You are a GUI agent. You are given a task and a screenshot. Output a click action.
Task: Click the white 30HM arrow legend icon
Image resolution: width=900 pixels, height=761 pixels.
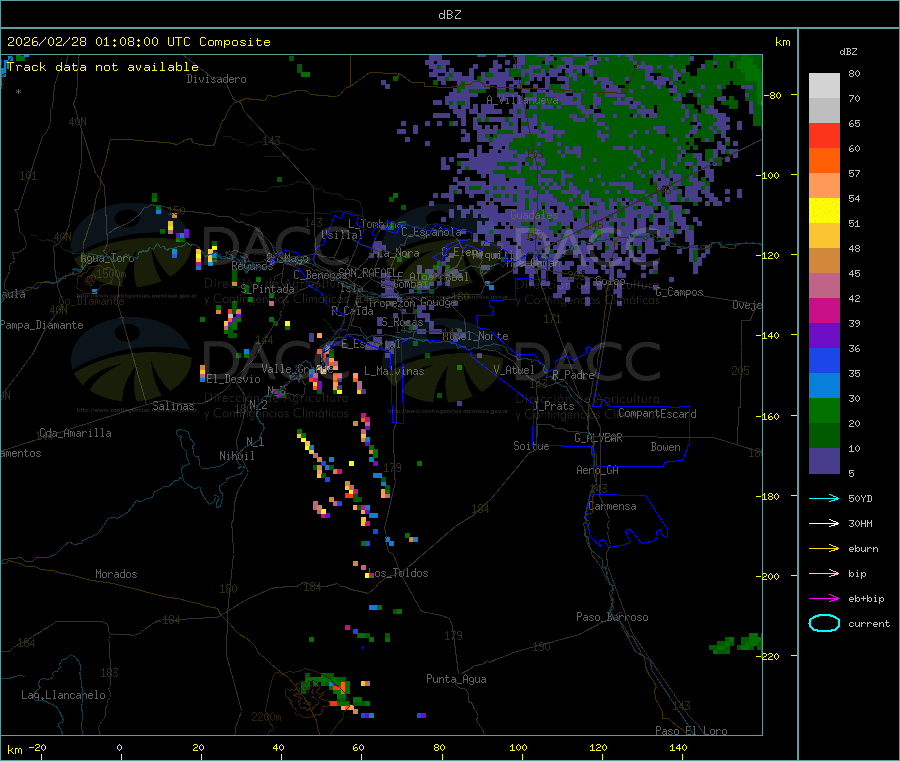pyautogui.click(x=824, y=523)
